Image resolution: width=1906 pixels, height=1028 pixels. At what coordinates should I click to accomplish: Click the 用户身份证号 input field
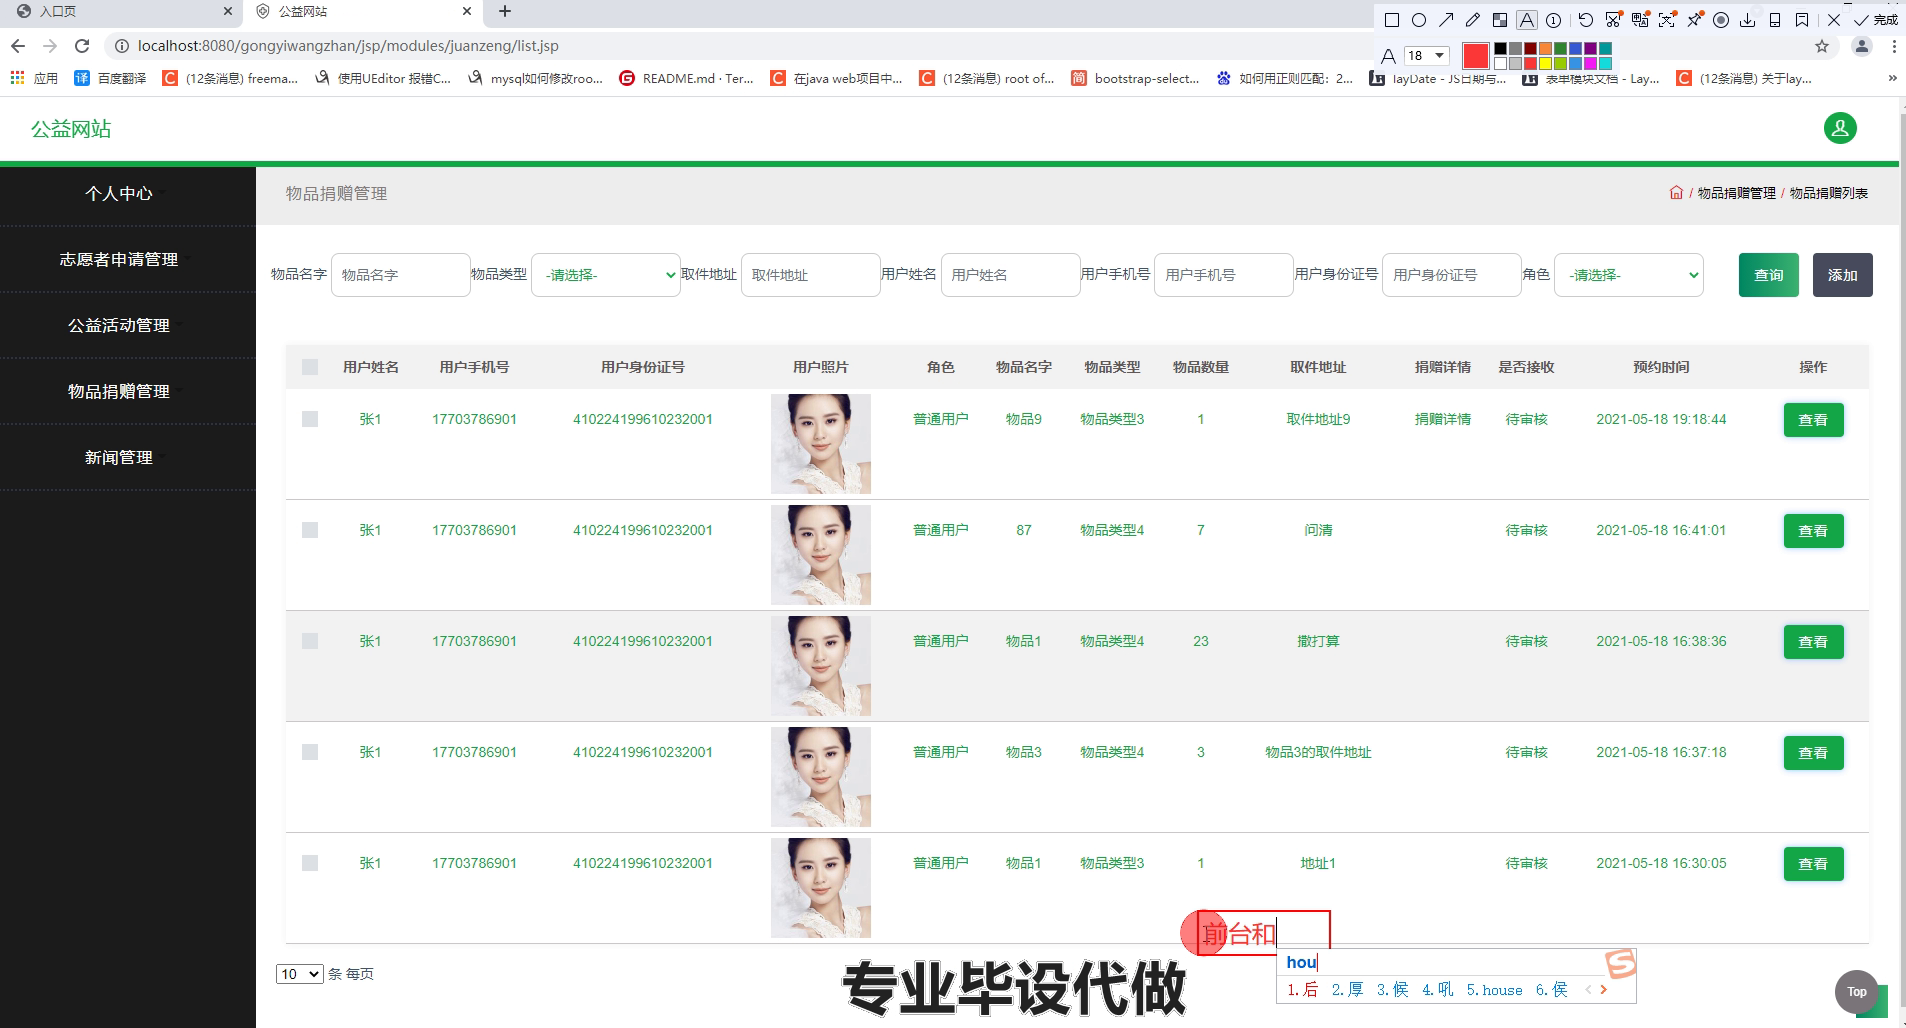click(x=1452, y=275)
